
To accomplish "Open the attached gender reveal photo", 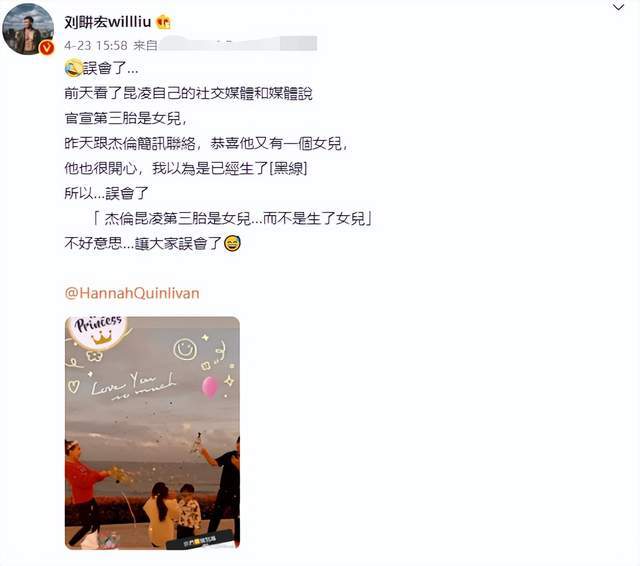I will pos(152,433).
